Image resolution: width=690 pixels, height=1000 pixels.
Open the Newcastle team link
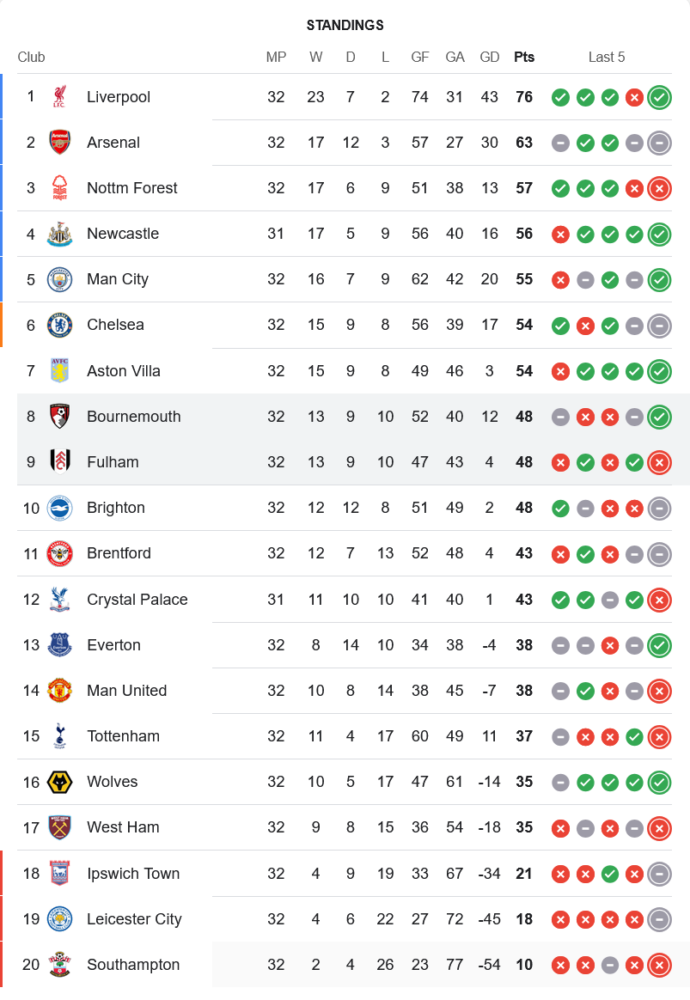click(x=123, y=234)
